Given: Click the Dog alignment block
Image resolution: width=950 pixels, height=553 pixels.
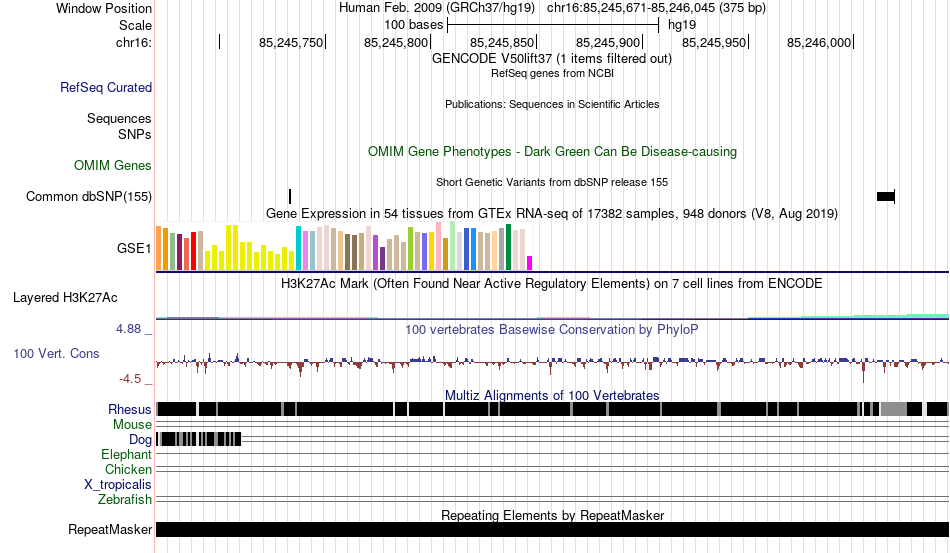Looking at the screenshot, I should click(199, 439).
